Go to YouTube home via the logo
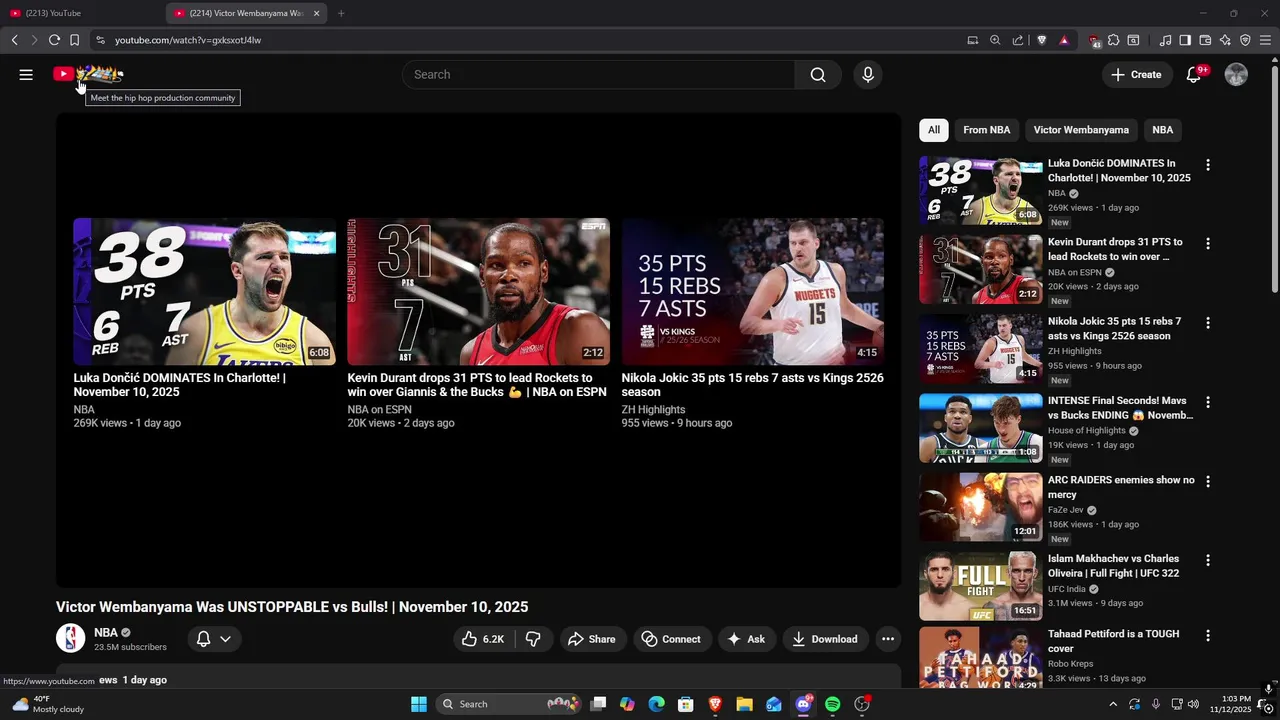Screen dimensions: 1280x720 coord(88,74)
